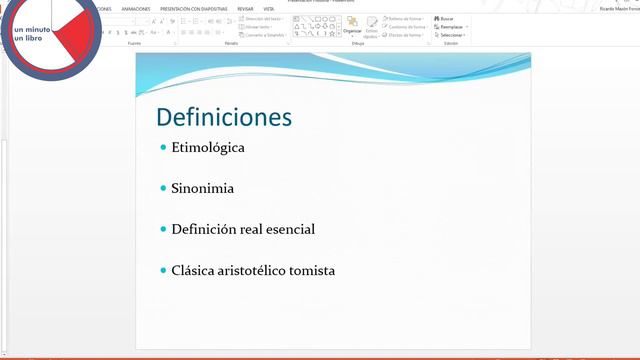Viewport: 640px width, 360px height.
Task: Apply numbered list formatting
Action: point(195,22)
